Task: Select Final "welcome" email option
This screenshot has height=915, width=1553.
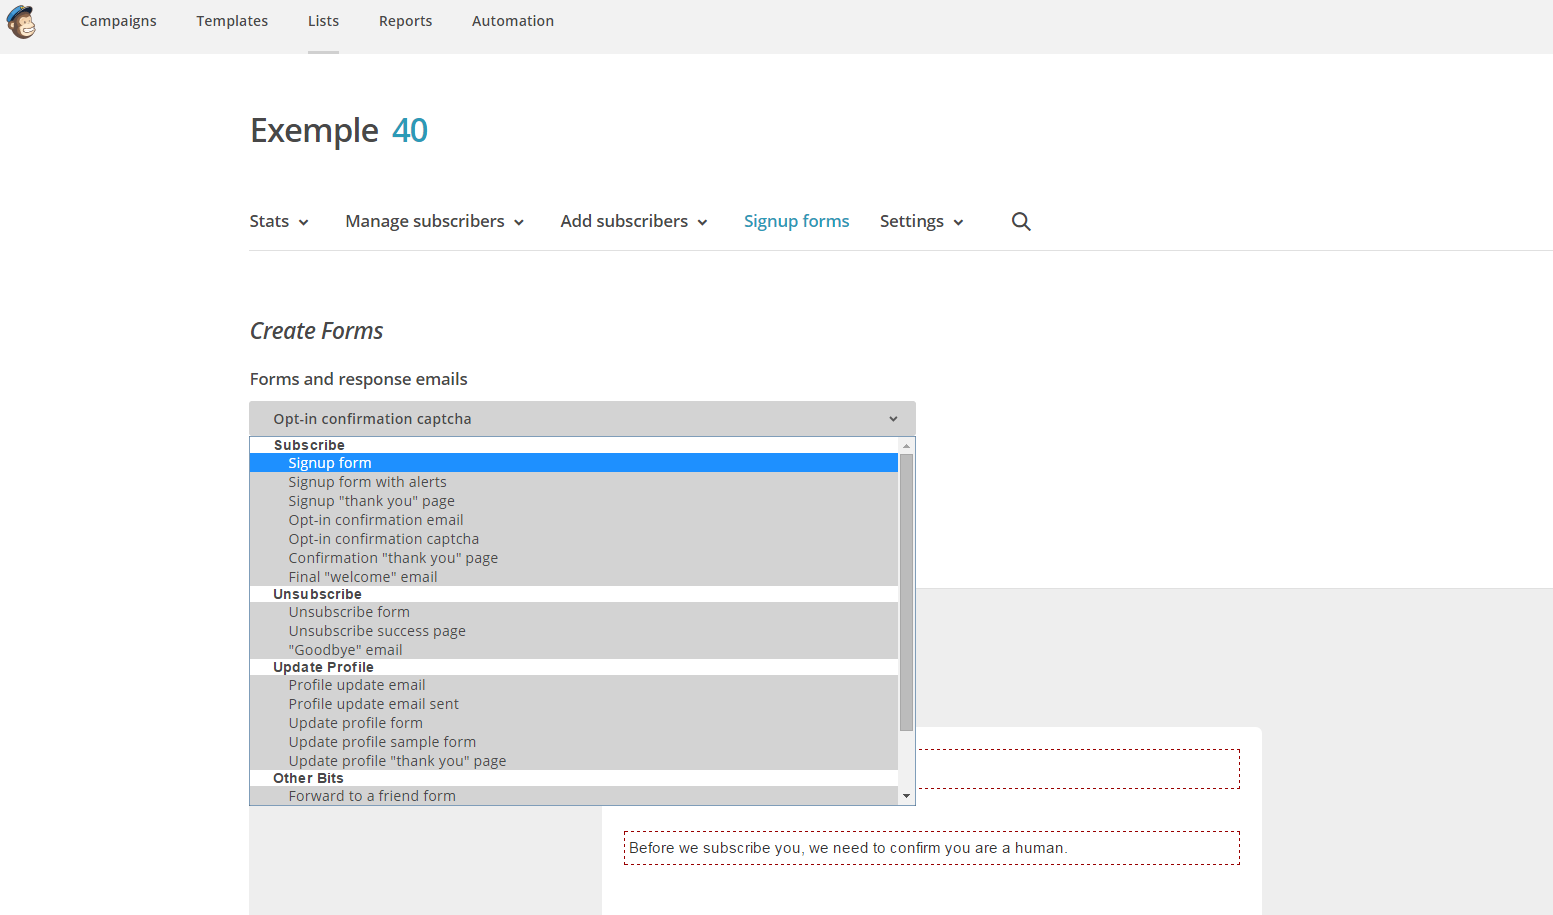Action: tap(574, 577)
